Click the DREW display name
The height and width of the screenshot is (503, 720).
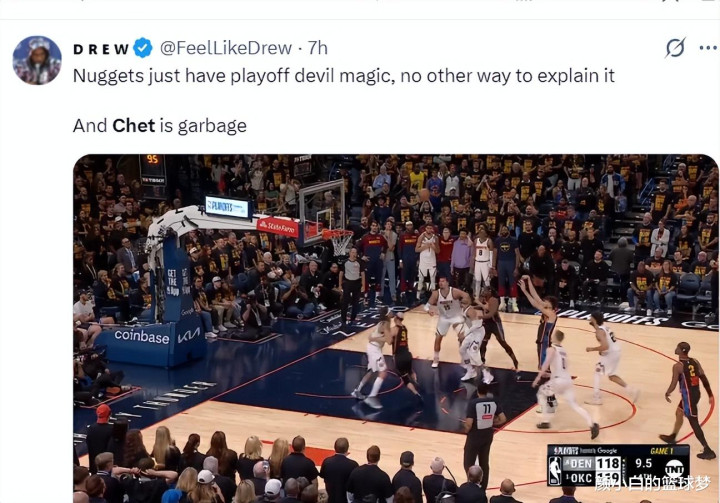pyautogui.click(x=101, y=49)
